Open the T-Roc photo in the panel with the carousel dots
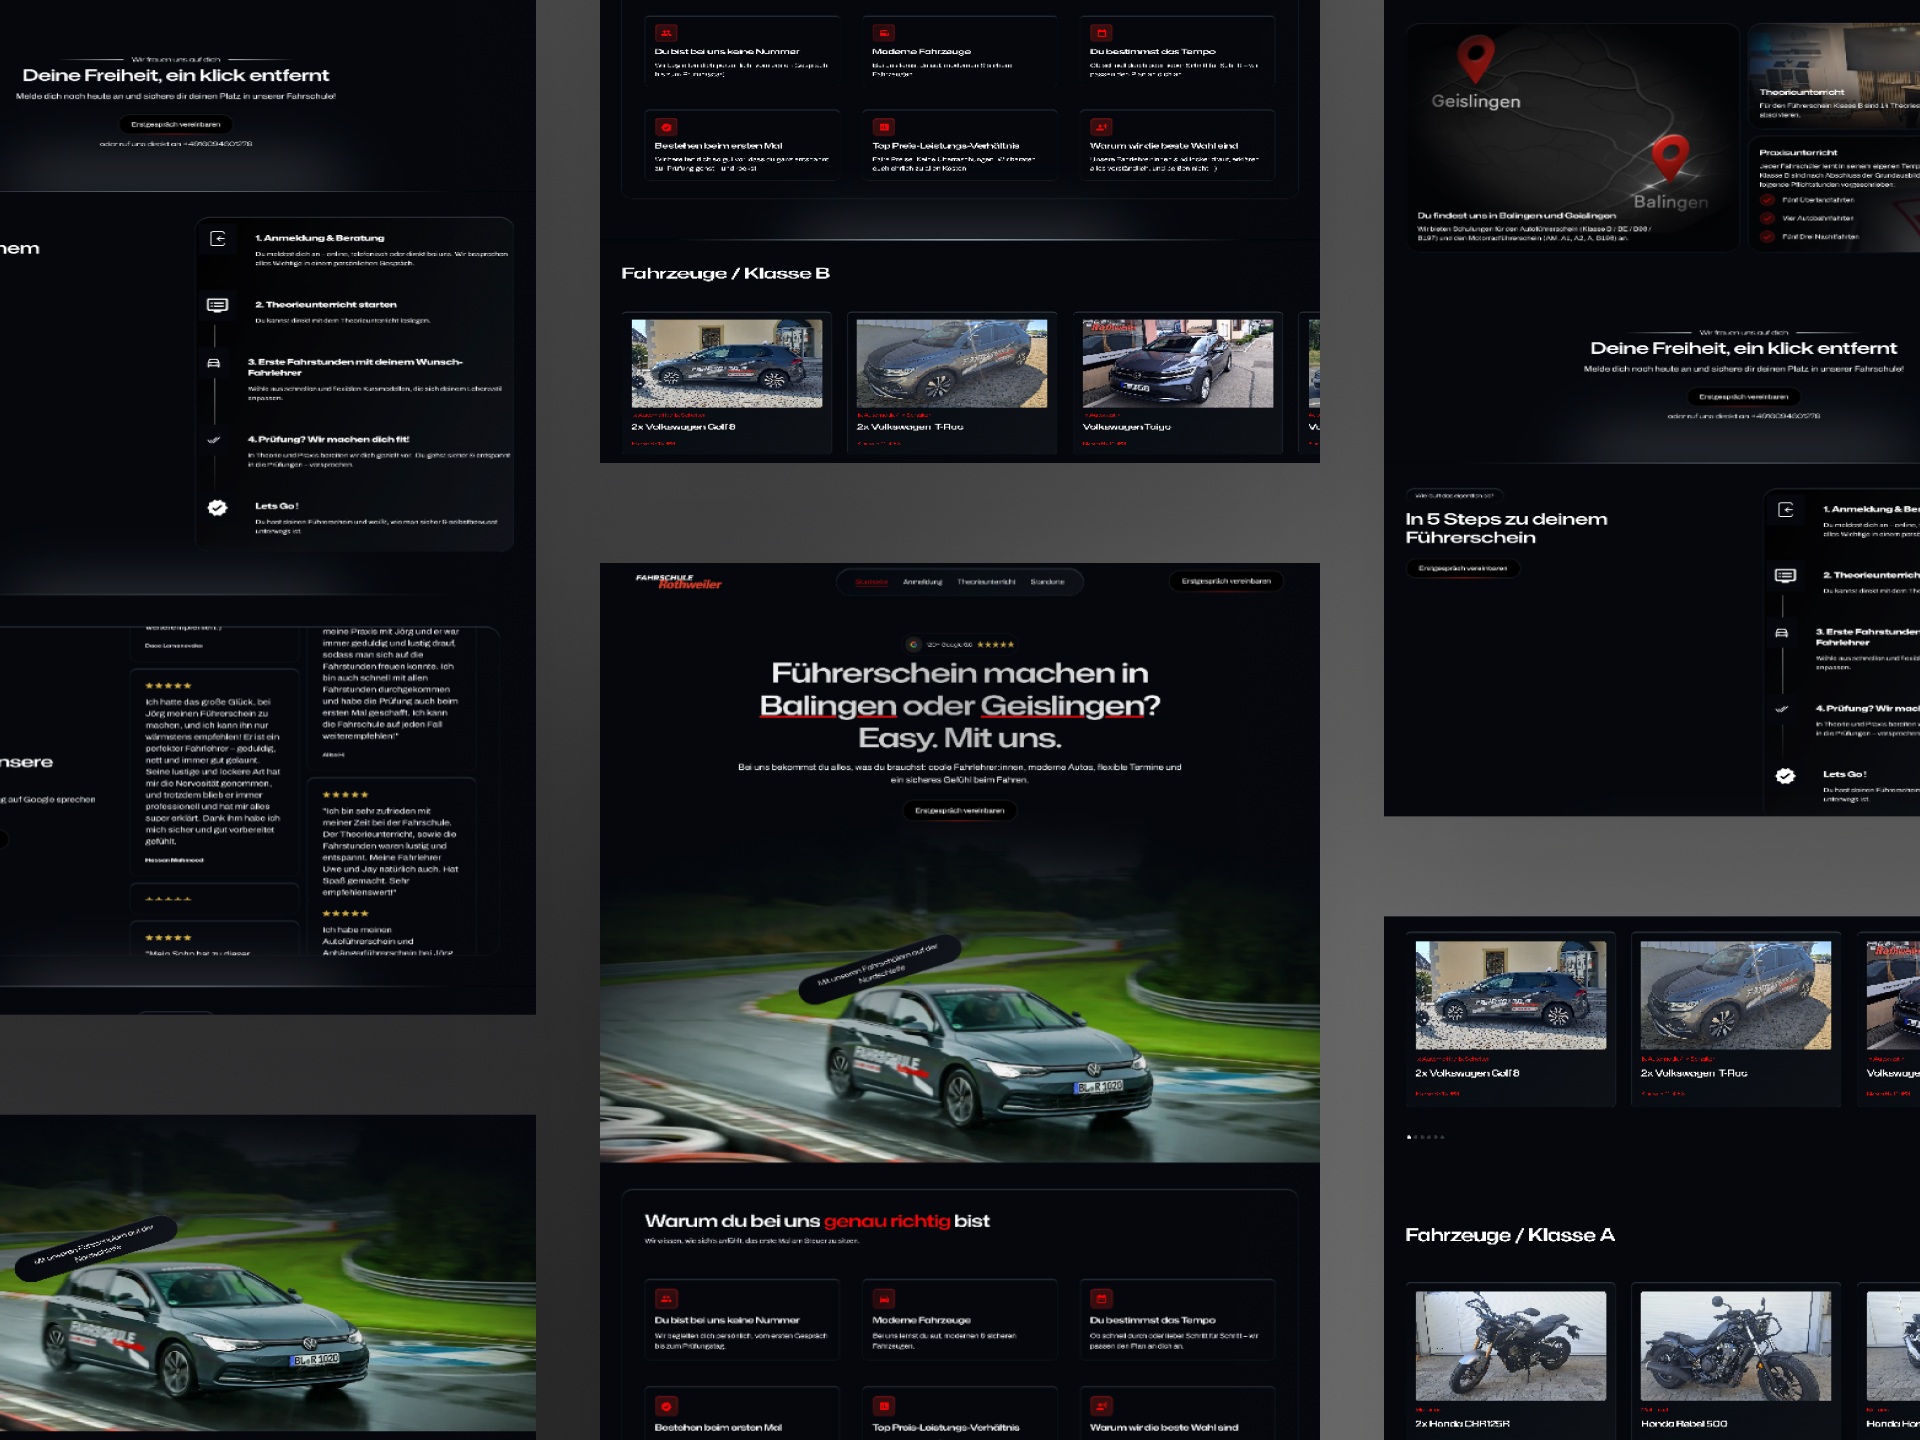Screen dimensions: 1920x1440 [x=1736, y=995]
